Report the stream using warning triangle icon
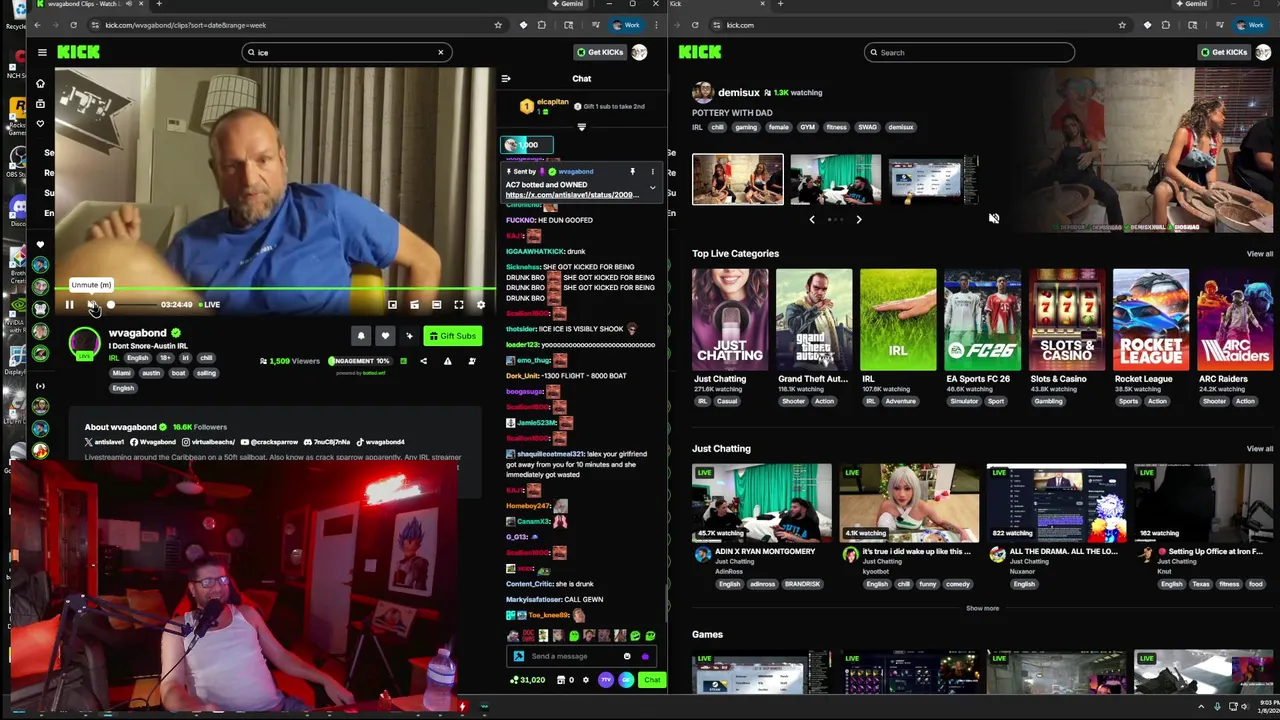This screenshot has width=1280, height=720. pos(447,361)
